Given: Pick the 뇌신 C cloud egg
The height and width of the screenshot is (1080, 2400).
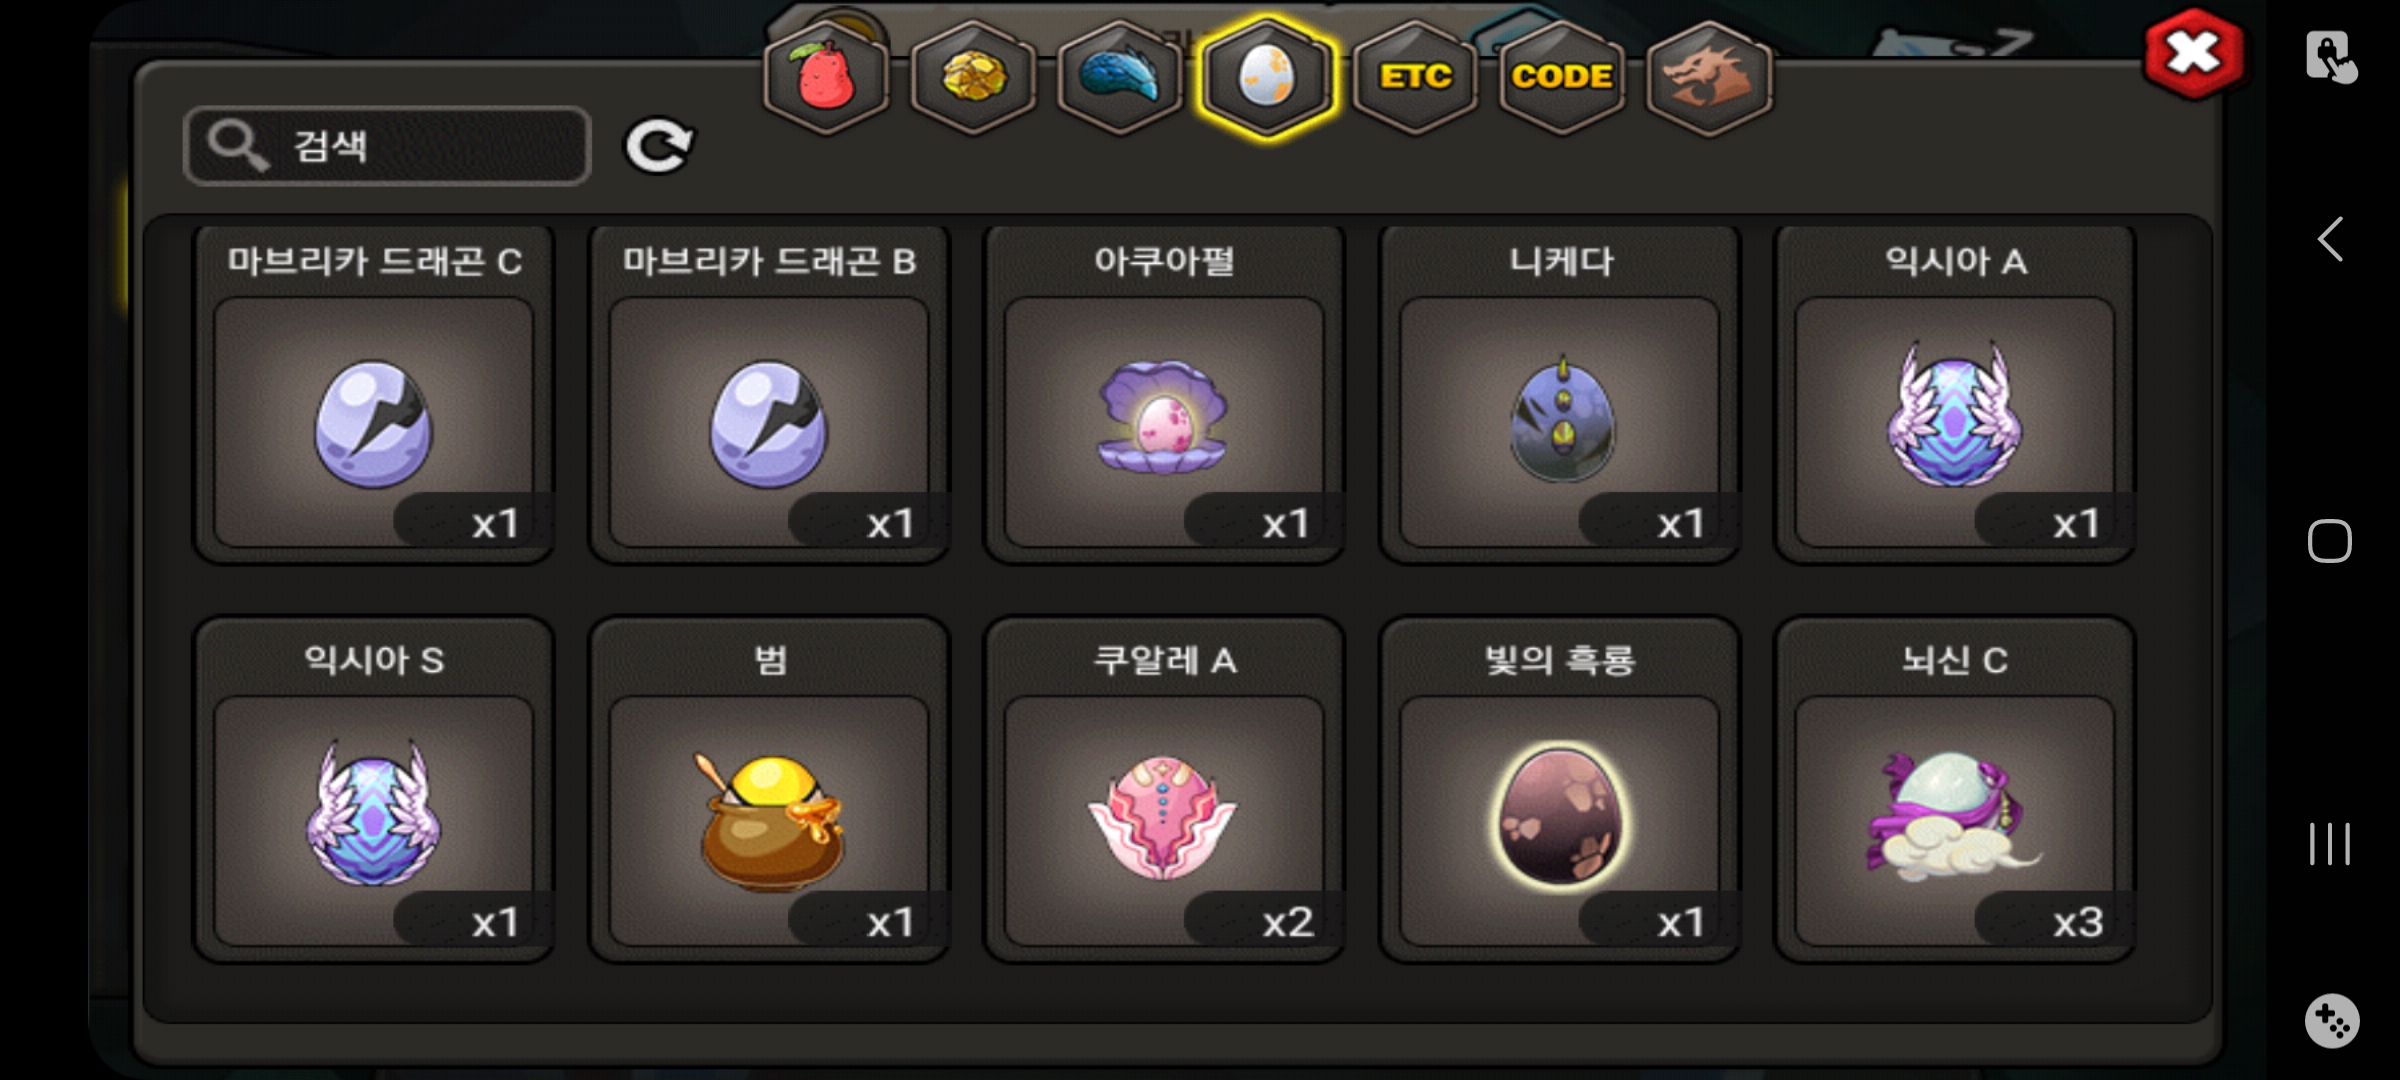Looking at the screenshot, I should [x=1955, y=790].
